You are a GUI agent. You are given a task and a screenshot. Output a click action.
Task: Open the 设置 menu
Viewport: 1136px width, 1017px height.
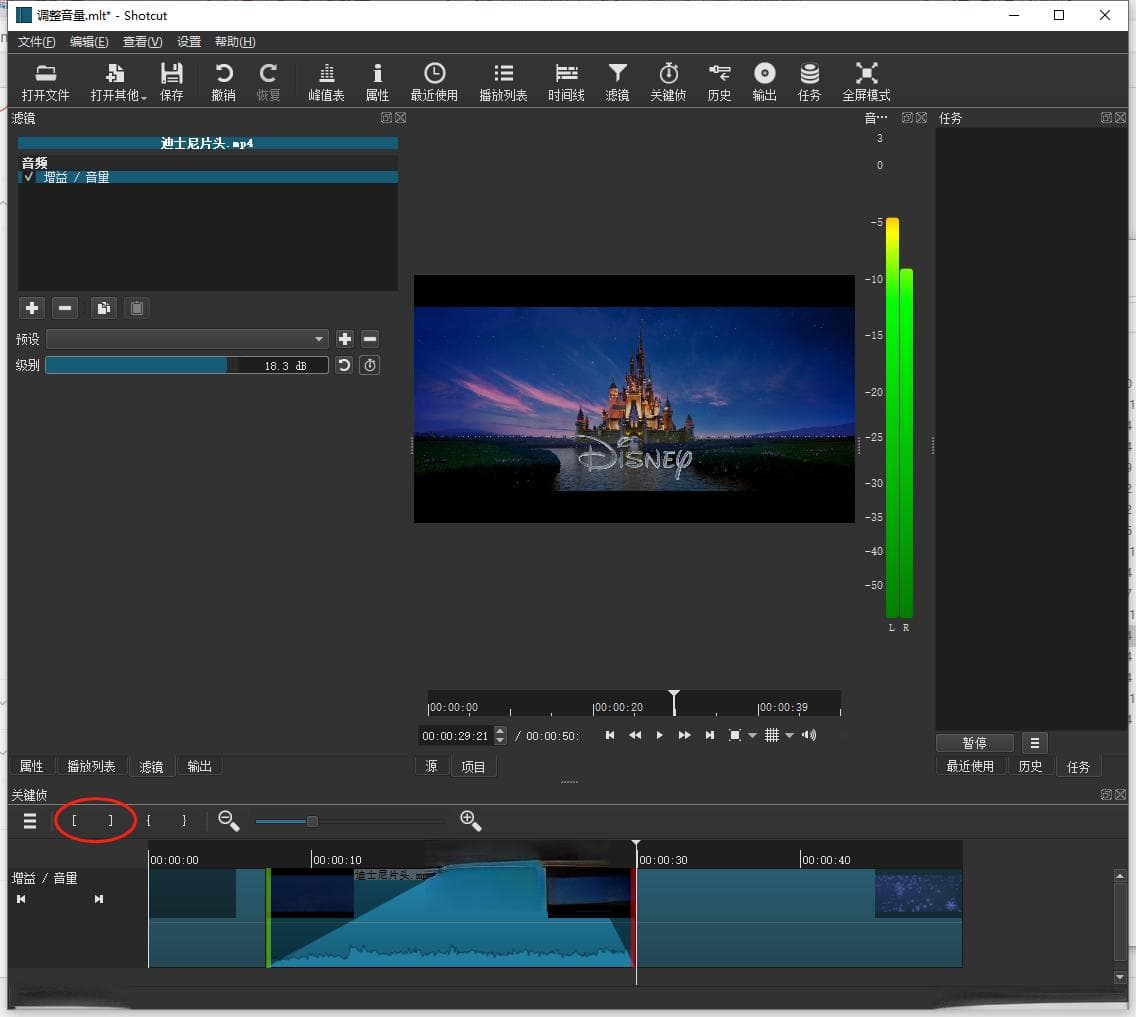189,42
